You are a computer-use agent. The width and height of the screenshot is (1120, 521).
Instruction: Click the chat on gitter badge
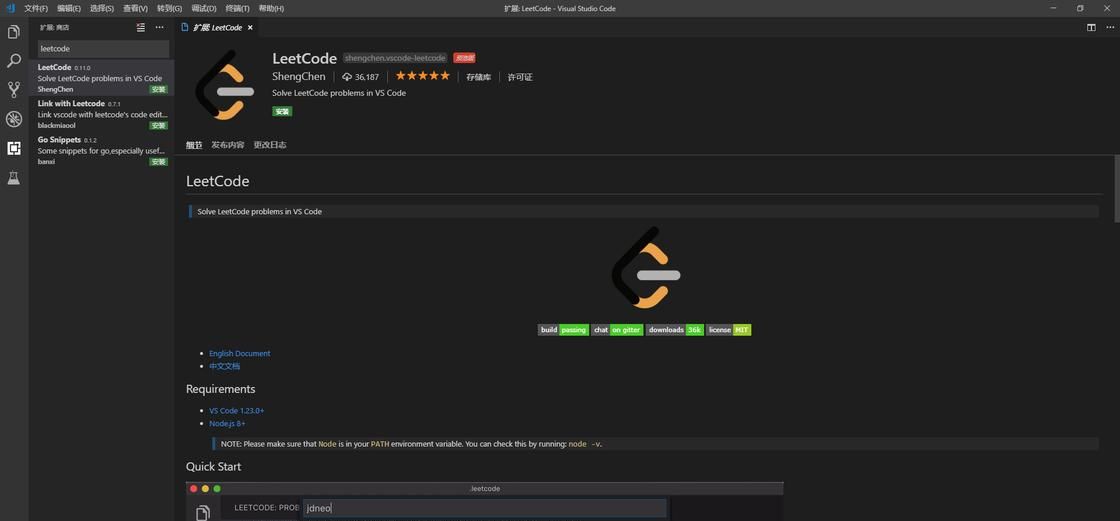[x=617, y=329]
